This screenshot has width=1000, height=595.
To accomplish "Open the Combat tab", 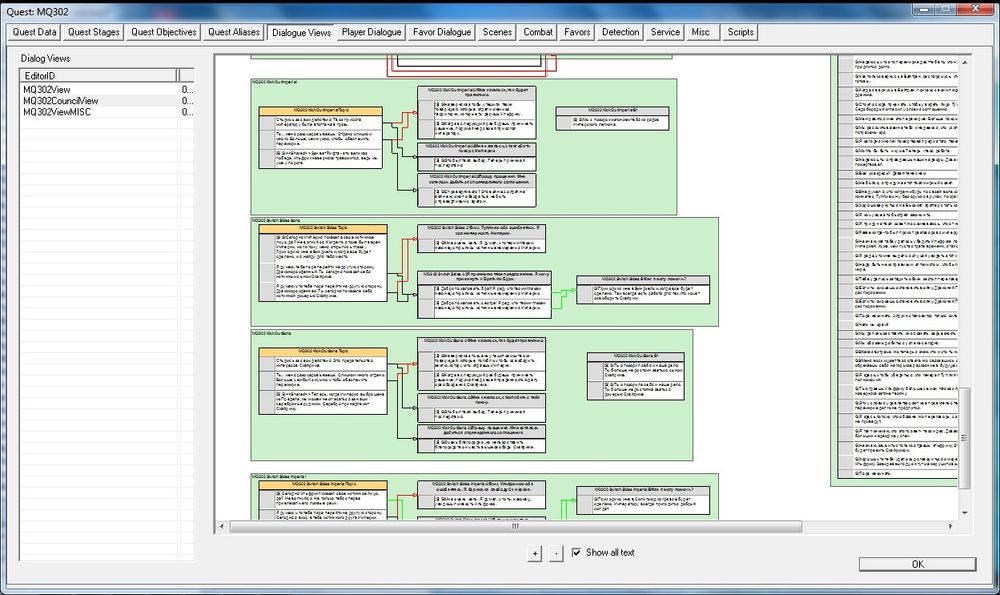I will (x=538, y=32).
